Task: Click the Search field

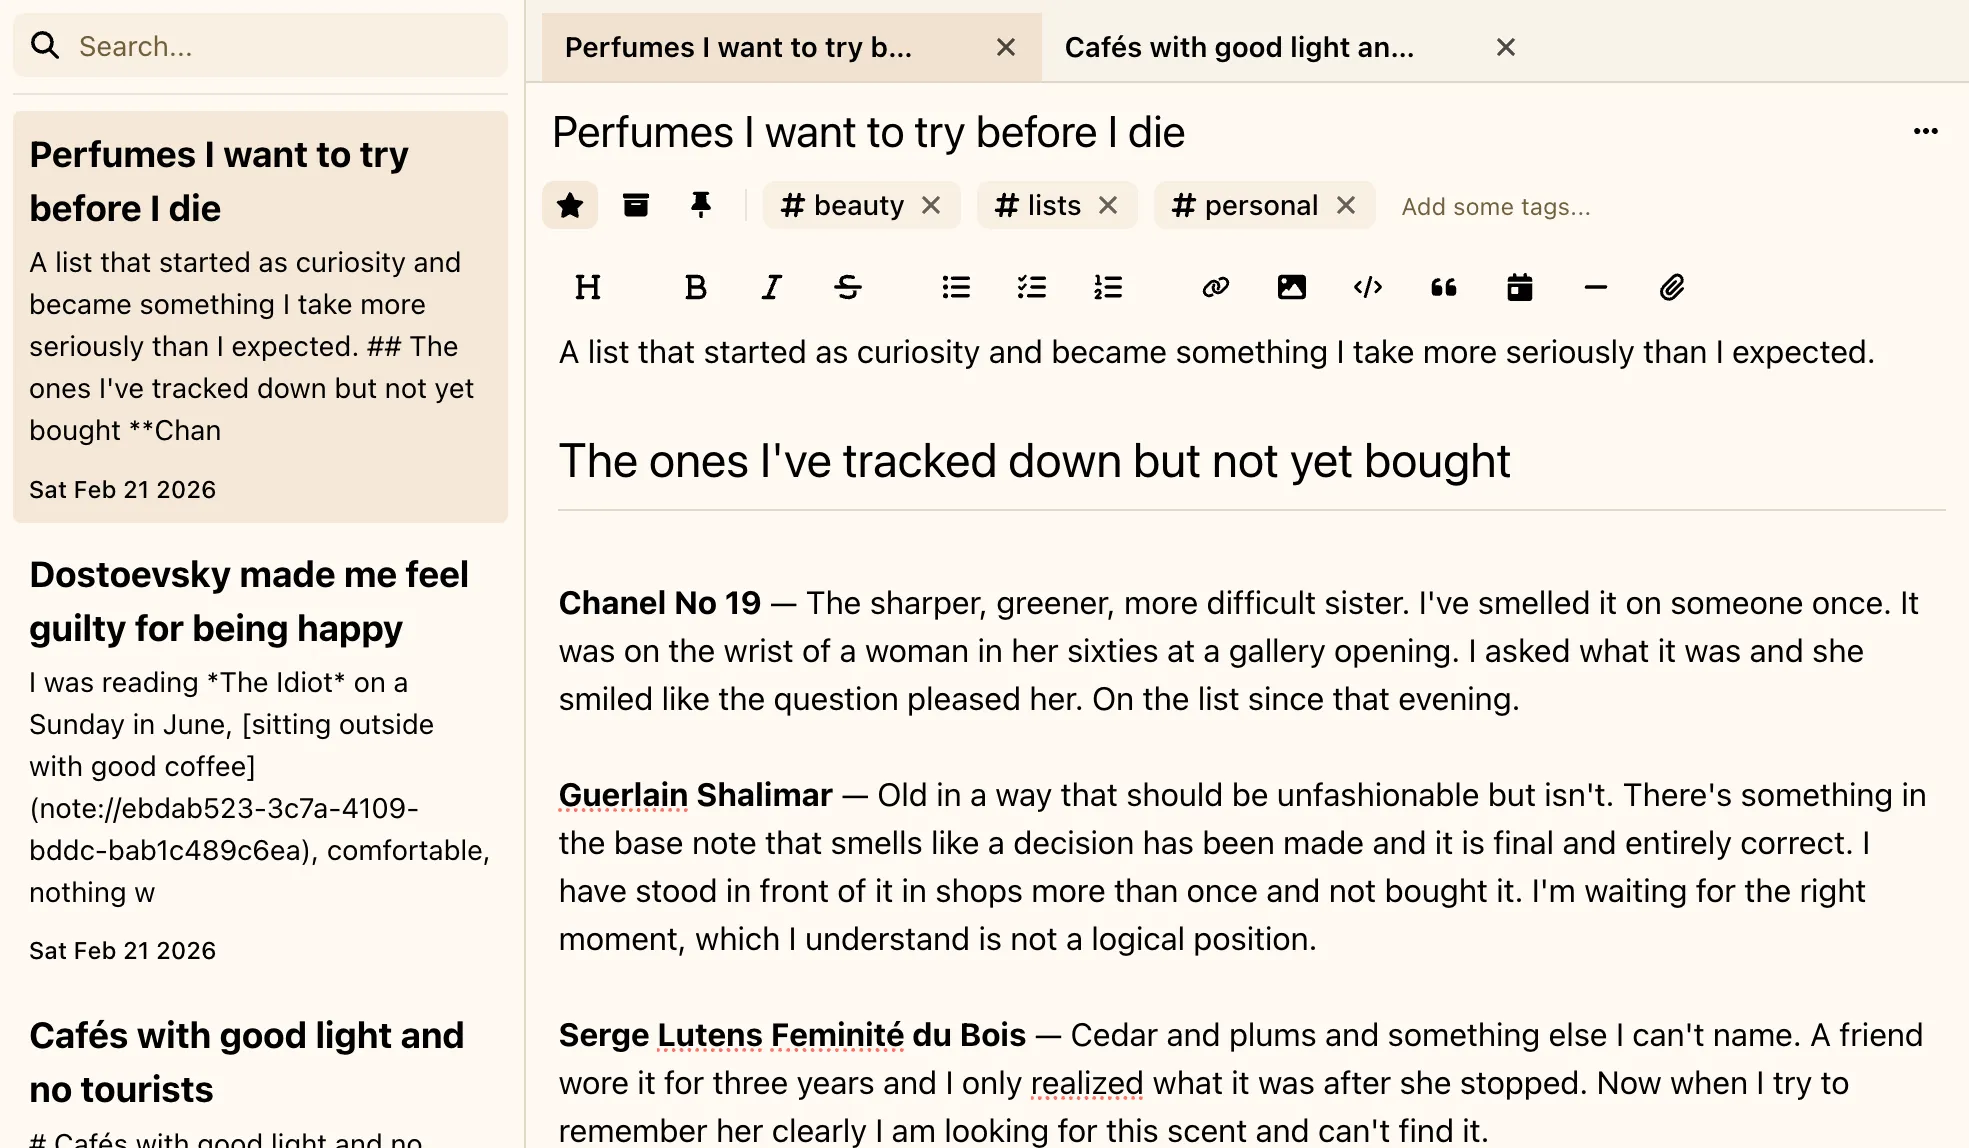Action: [260, 45]
